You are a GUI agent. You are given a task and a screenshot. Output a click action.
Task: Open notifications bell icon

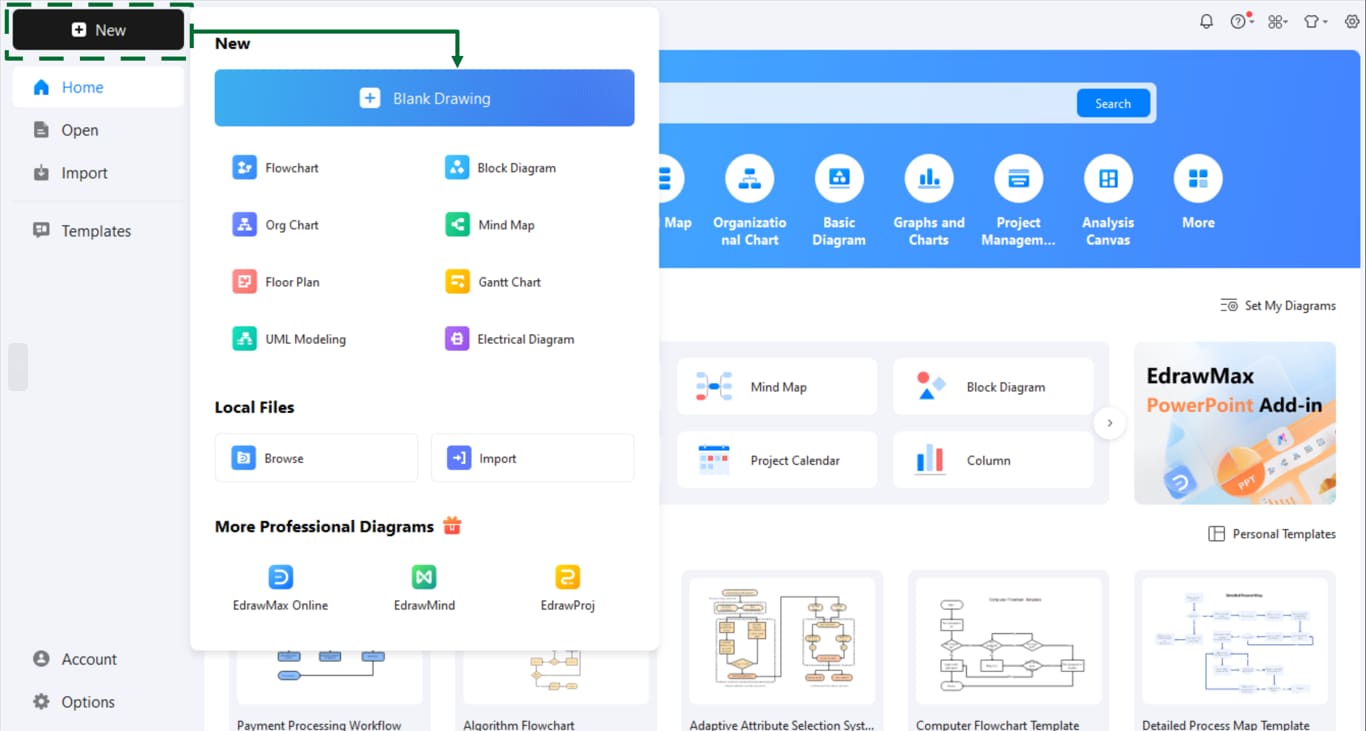[x=1206, y=21]
